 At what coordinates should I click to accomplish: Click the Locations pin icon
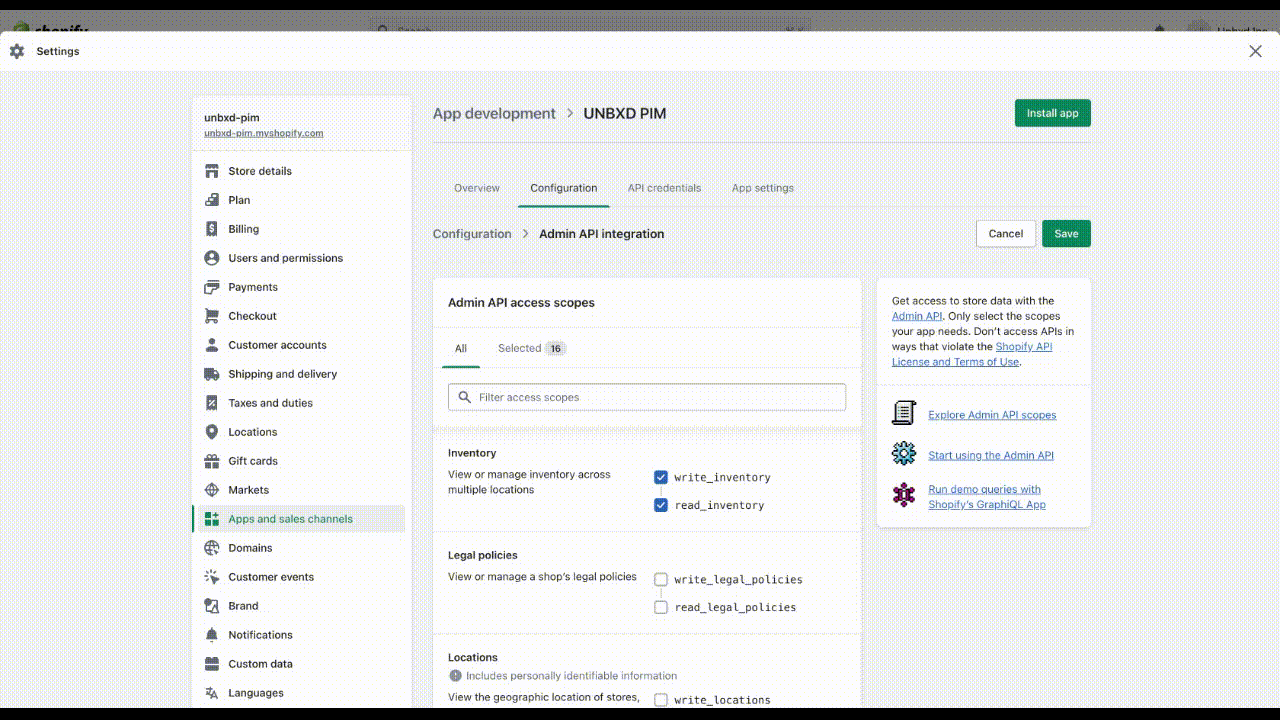tap(212, 432)
